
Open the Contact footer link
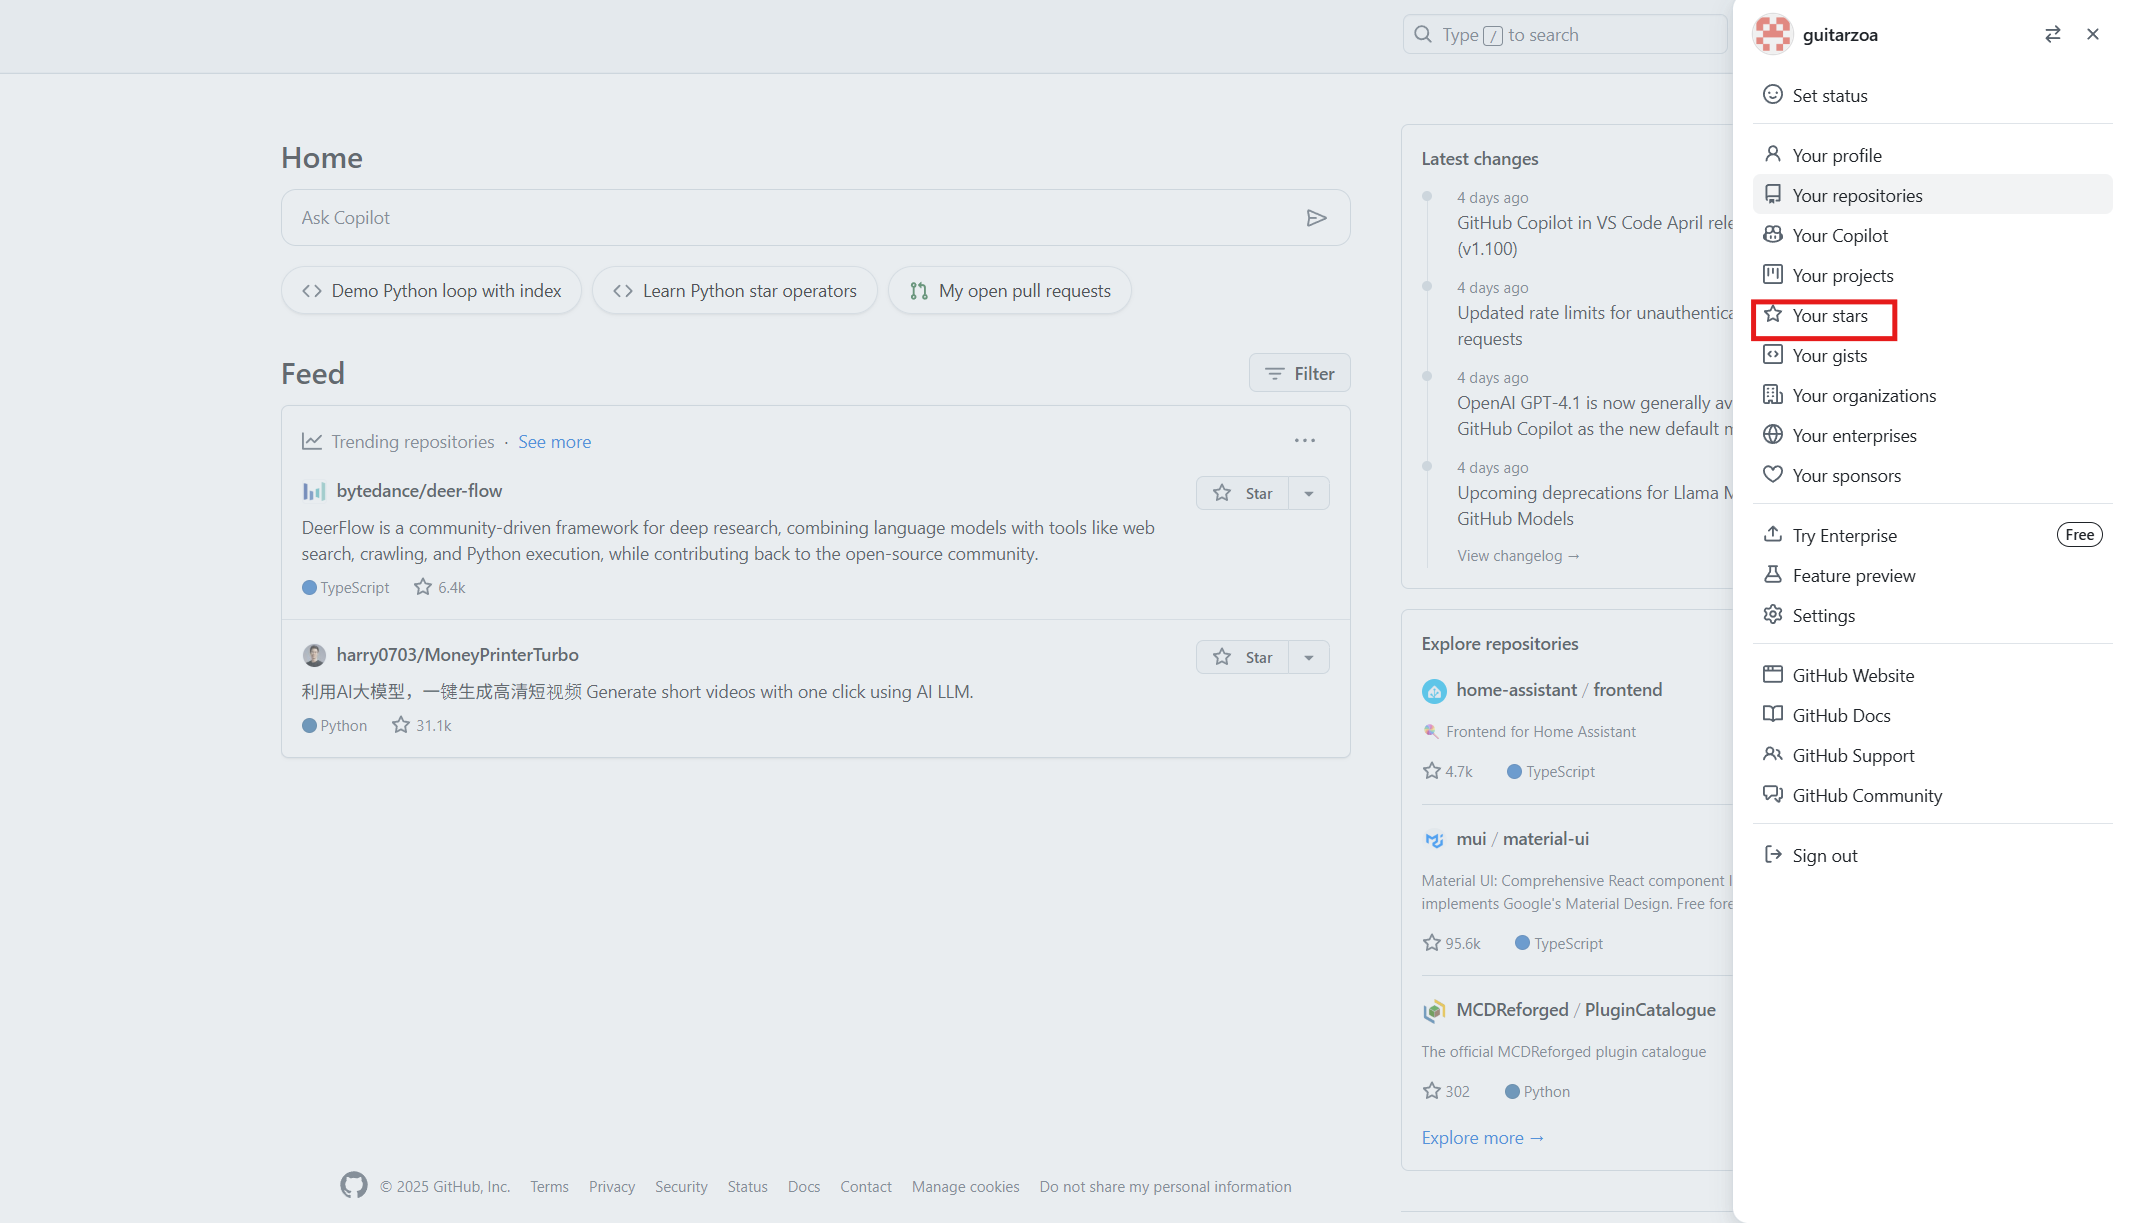tap(866, 1187)
